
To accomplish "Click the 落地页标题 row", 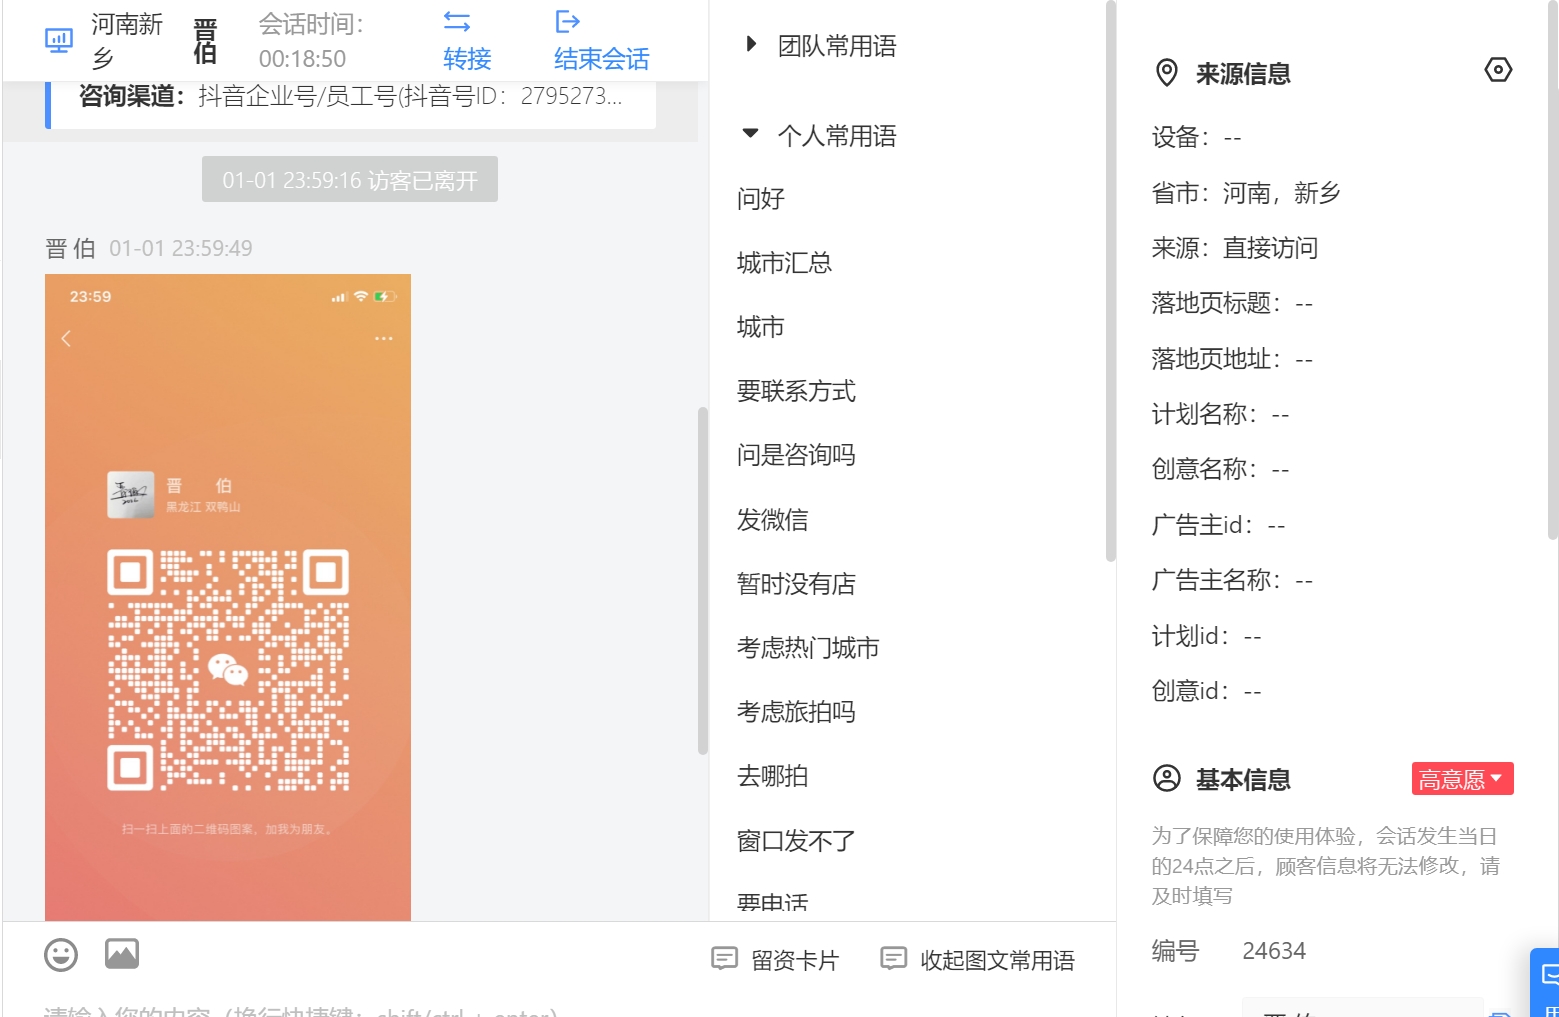I will pyautogui.click(x=1232, y=303).
